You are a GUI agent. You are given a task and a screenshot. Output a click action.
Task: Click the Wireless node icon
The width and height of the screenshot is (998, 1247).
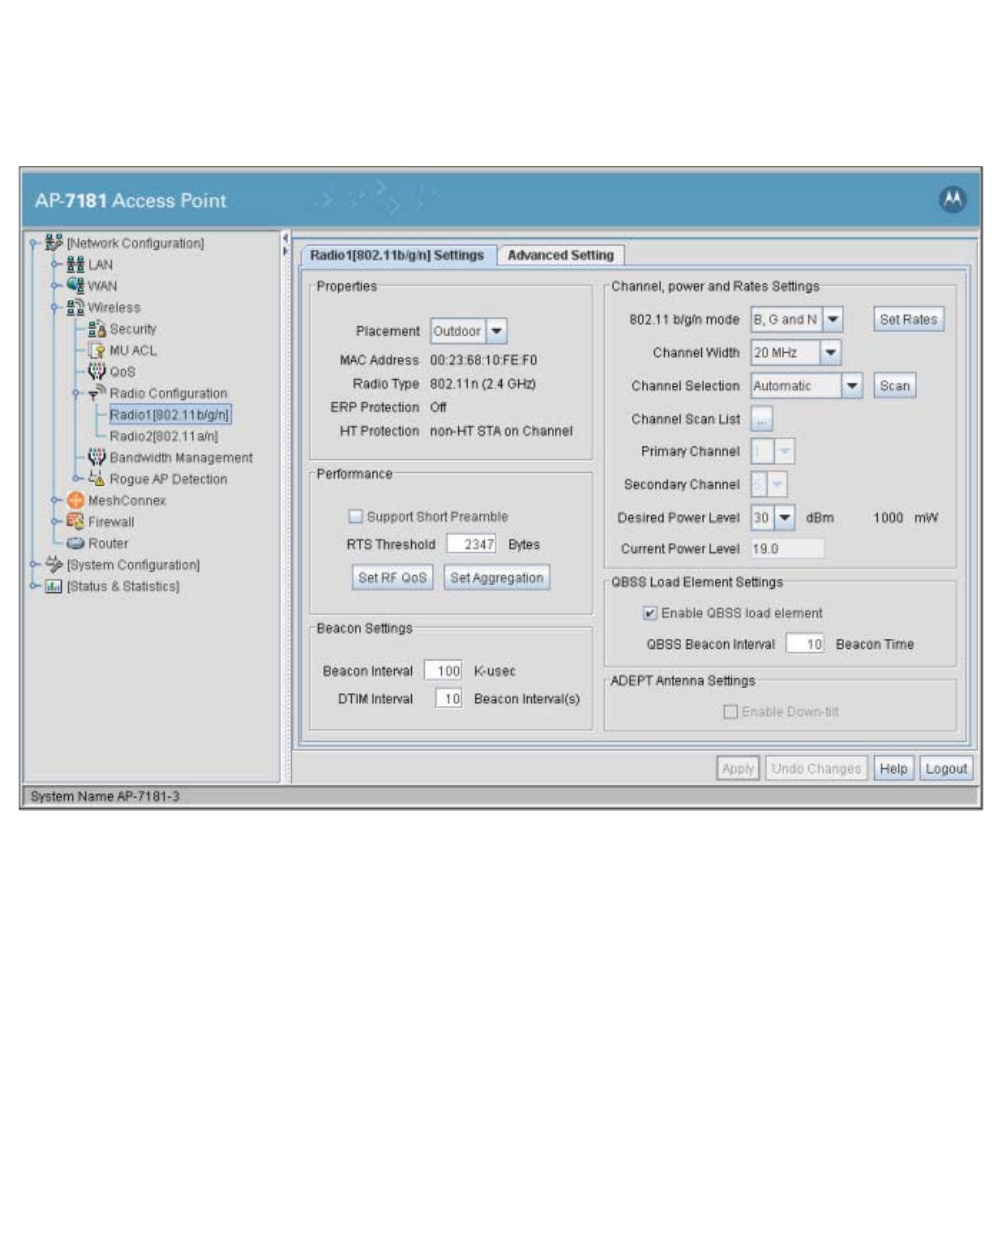point(75,308)
